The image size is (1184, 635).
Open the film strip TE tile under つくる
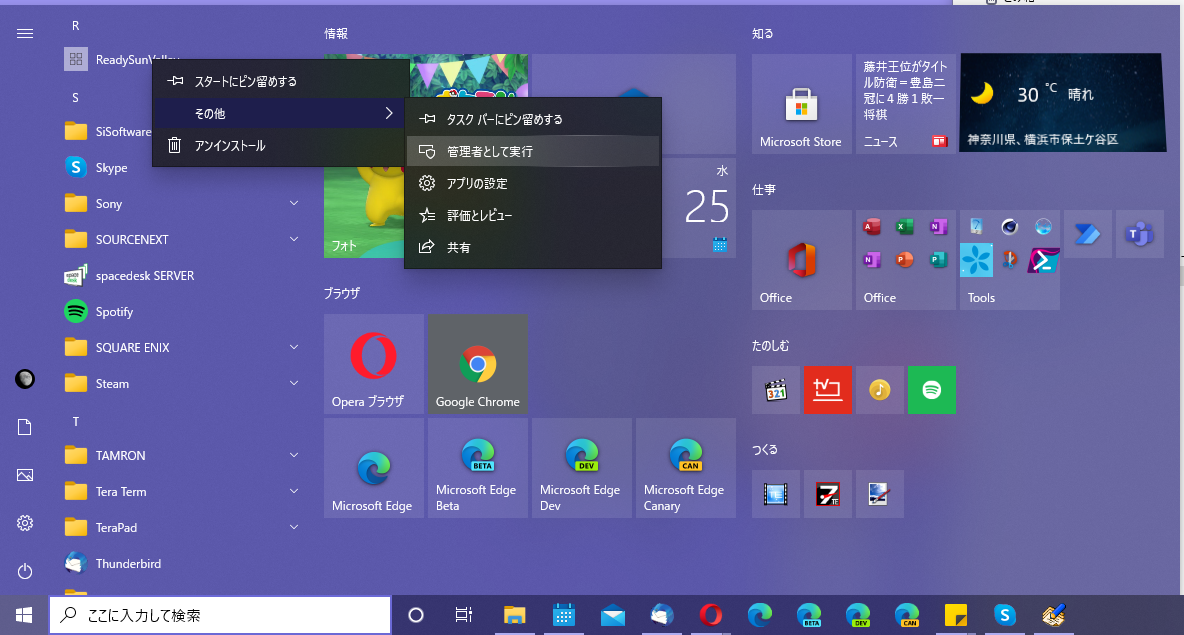(x=775, y=494)
